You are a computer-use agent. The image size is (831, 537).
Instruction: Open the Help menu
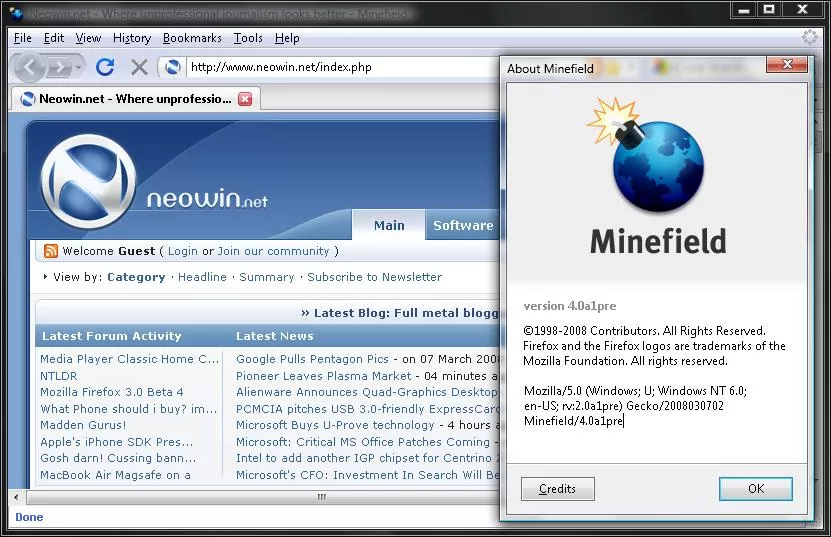(x=287, y=38)
